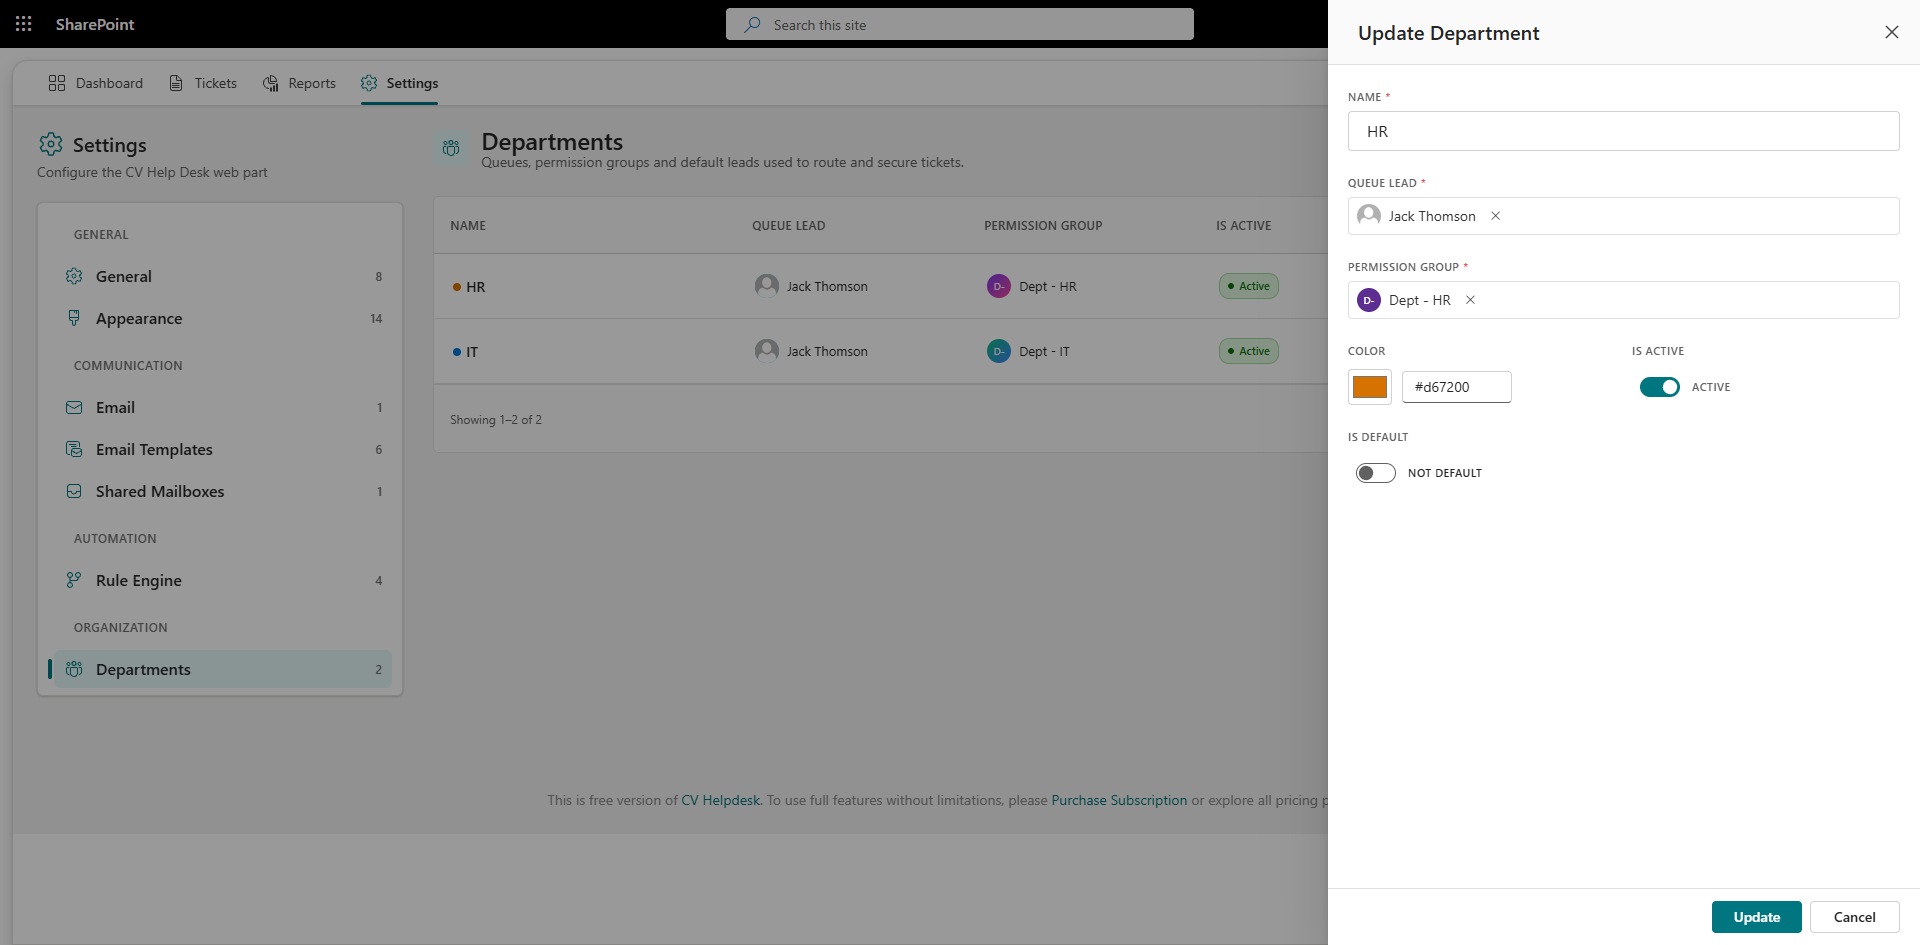The image size is (1920, 945).
Task: Switch to the Tickets tab
Action: click(203, 83)
